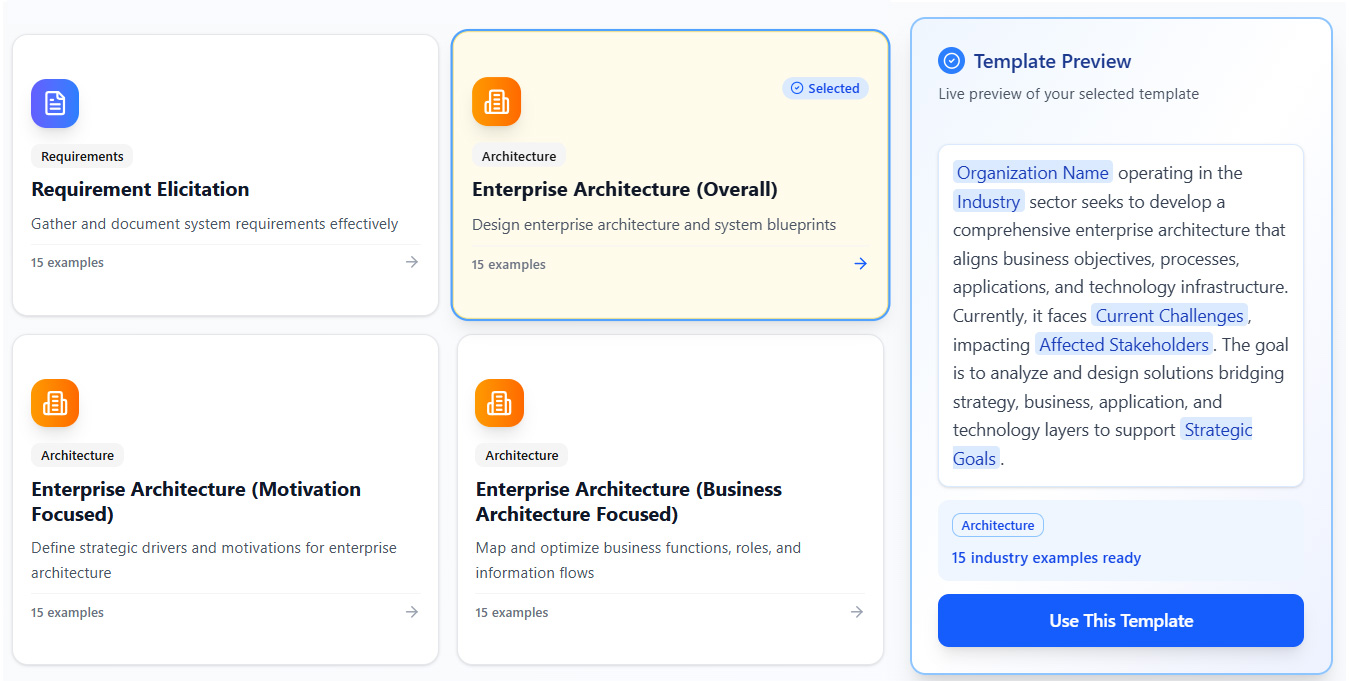Select the Affected Stakeholders placeholder
1349x681 pixels.
click(1124, 345)
